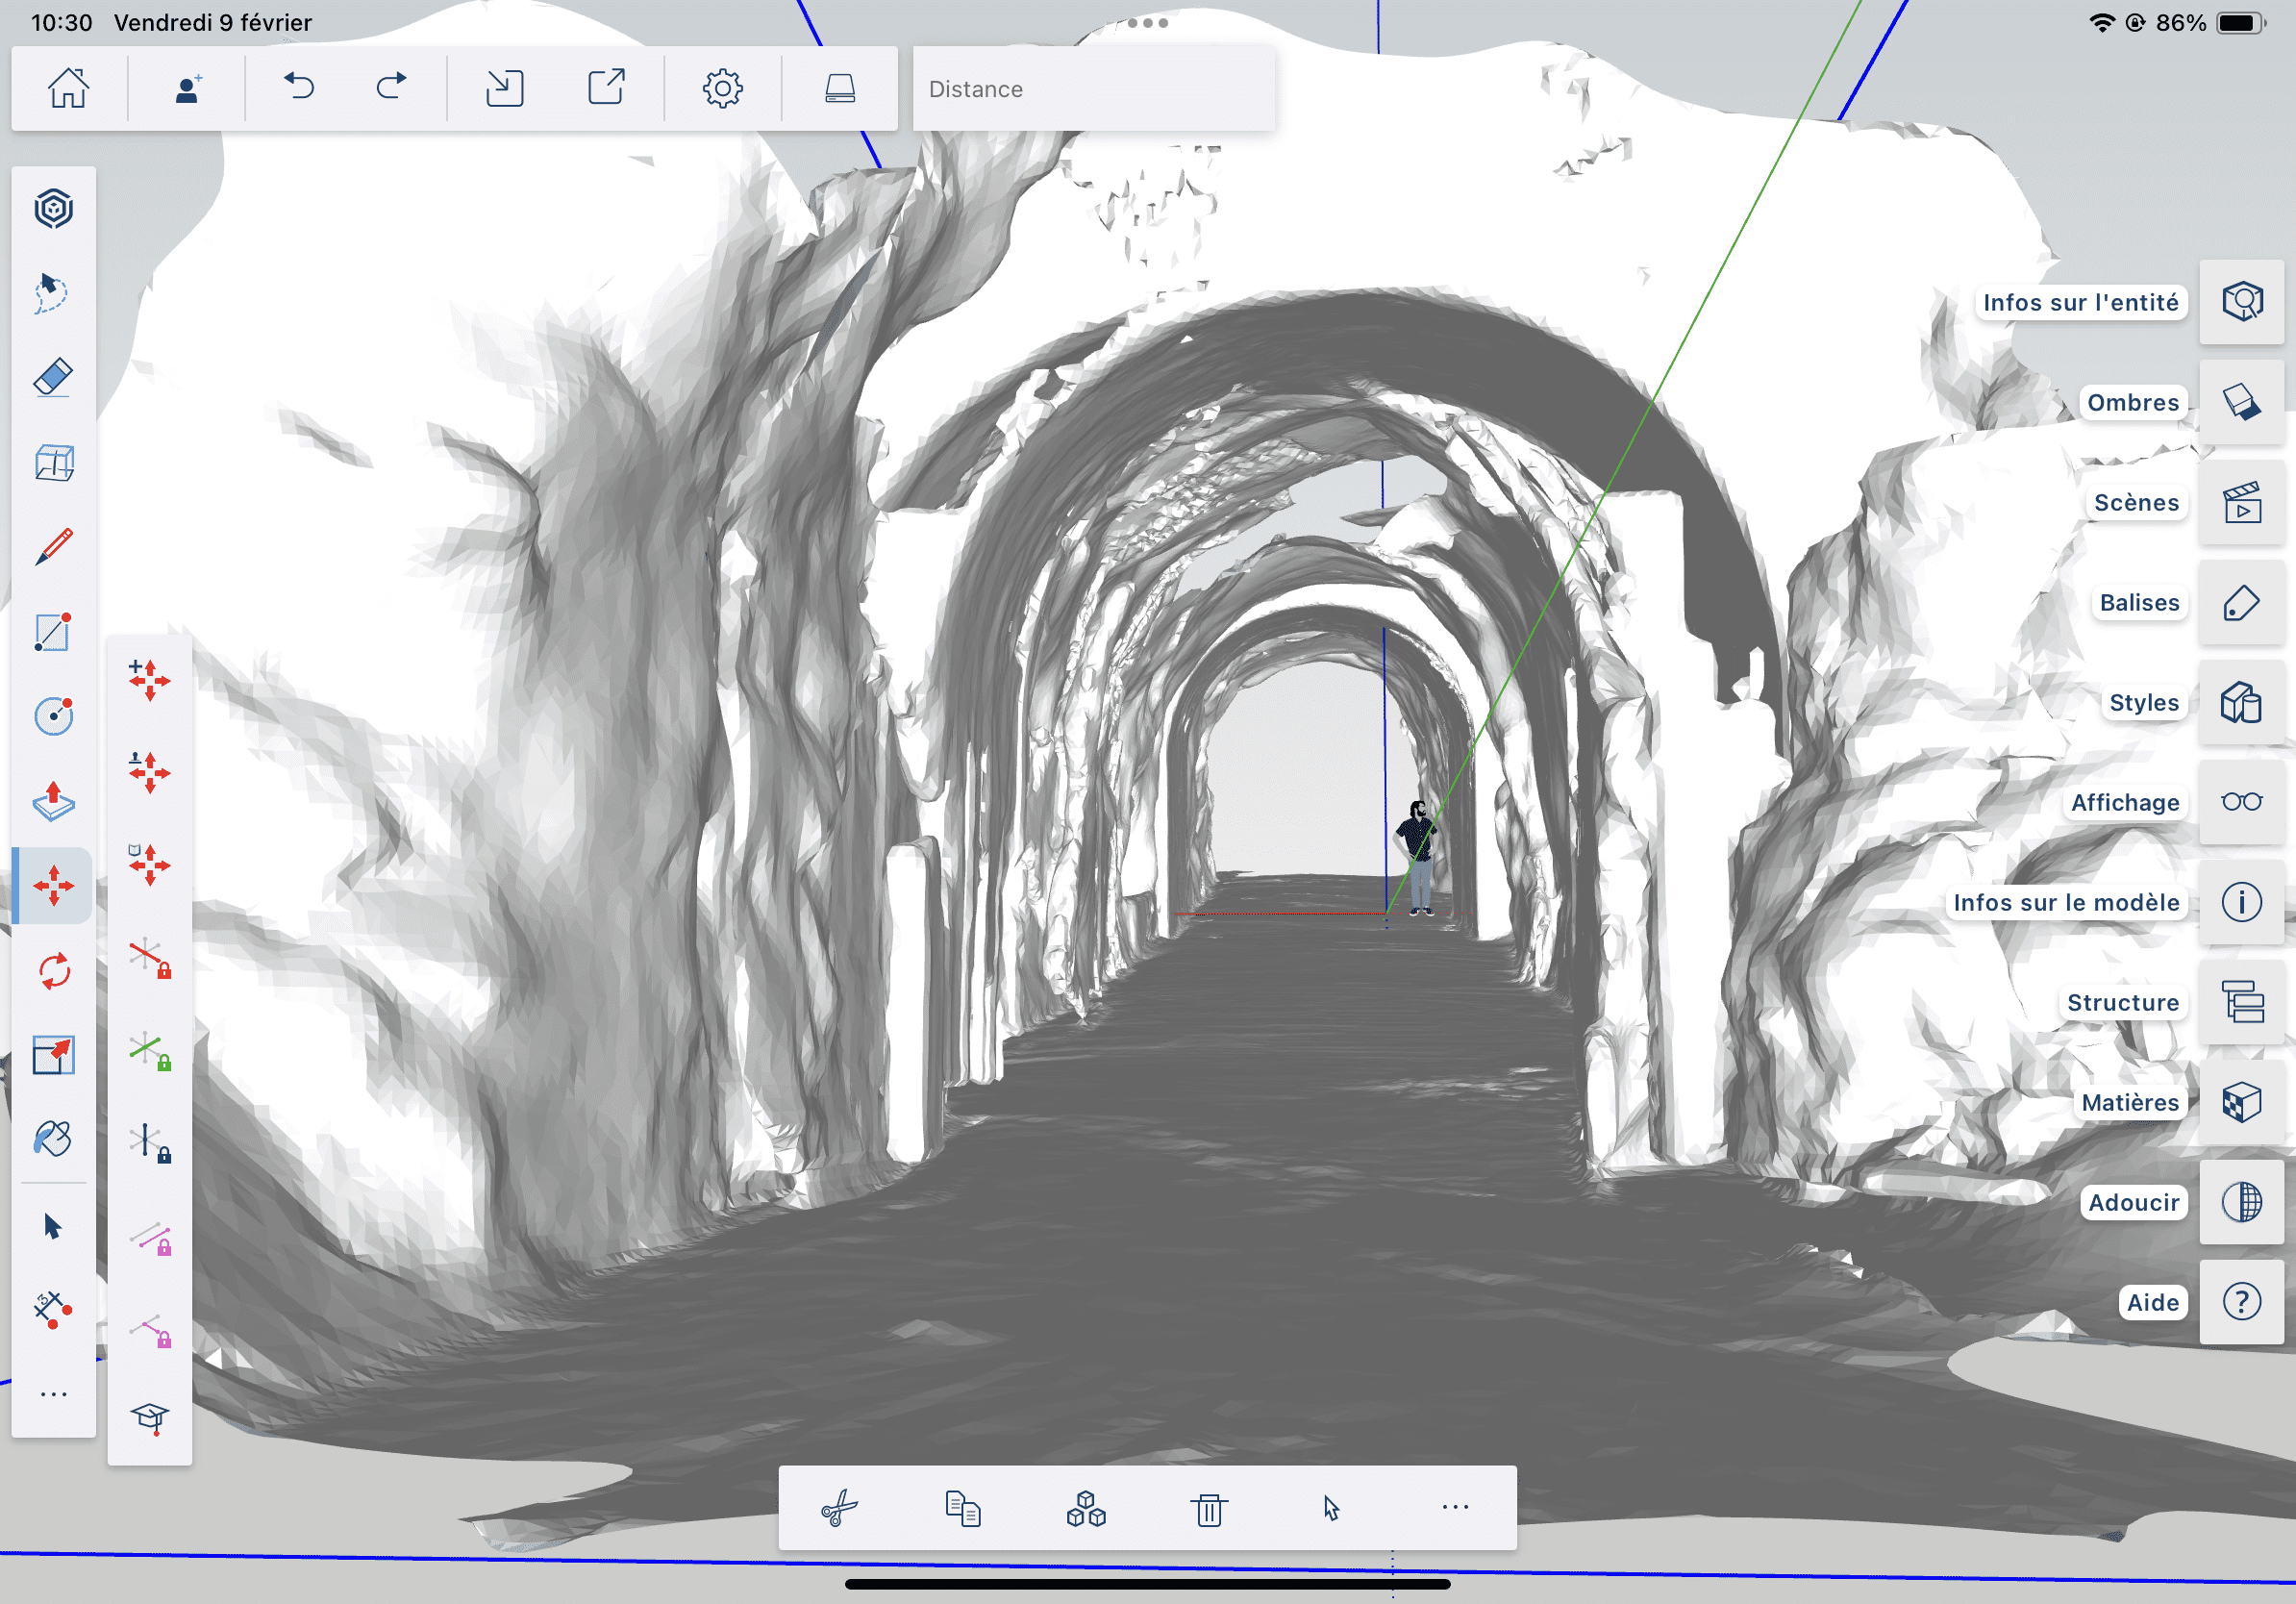The image size is (2296, 1604).
Task: Expand more tools in left toolbar
Action: 53,1394
